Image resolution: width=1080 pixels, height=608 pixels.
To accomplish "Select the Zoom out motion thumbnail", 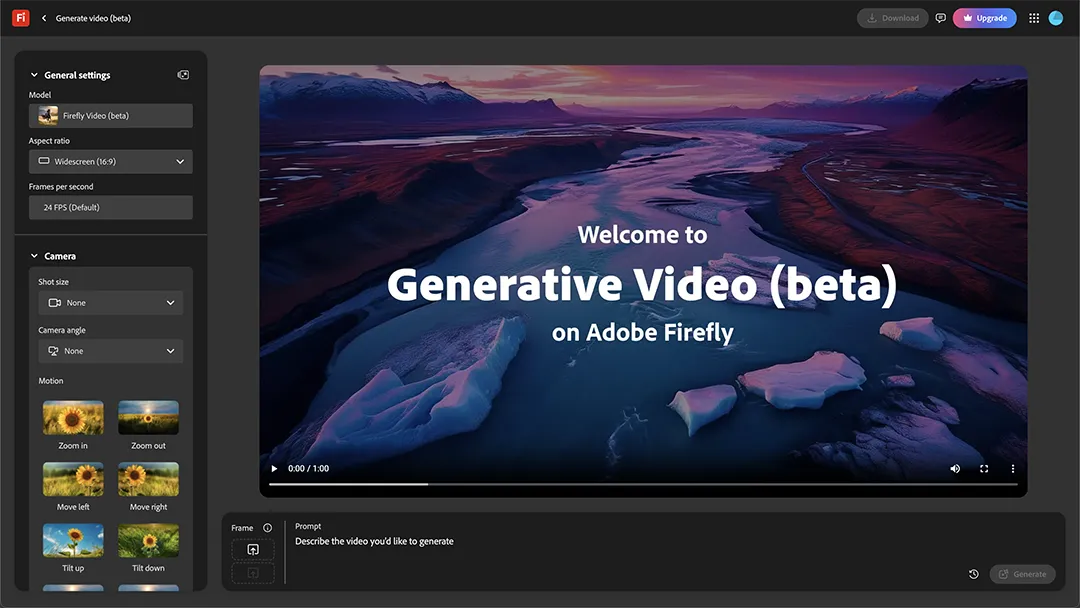I will tap(148, 417).
